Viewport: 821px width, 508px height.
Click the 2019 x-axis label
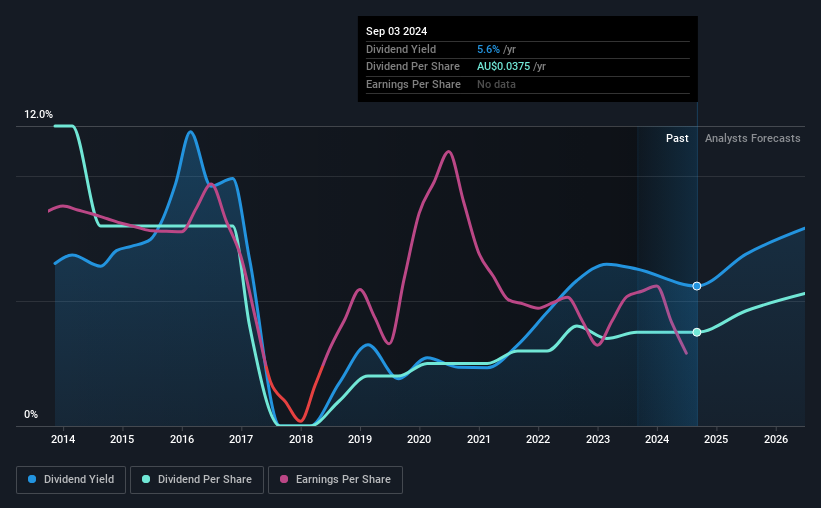tap(360, 439)
